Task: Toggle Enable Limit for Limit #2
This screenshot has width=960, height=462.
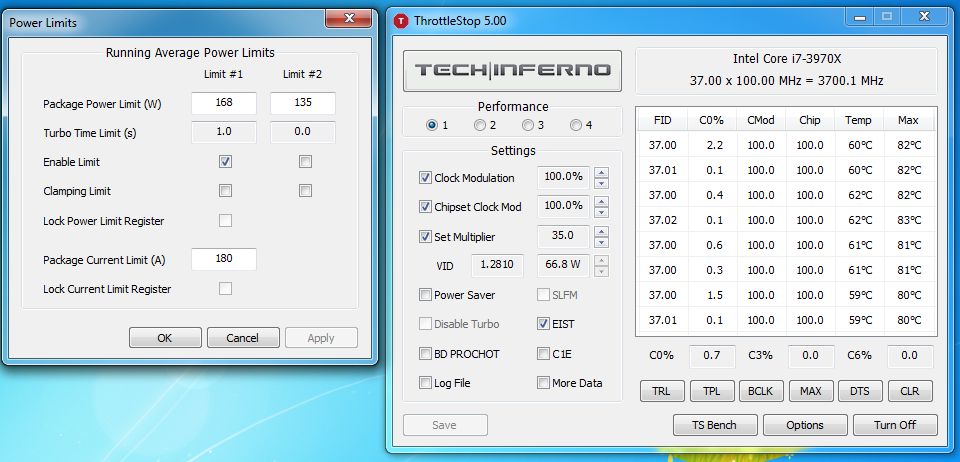Action: (306, 162)
